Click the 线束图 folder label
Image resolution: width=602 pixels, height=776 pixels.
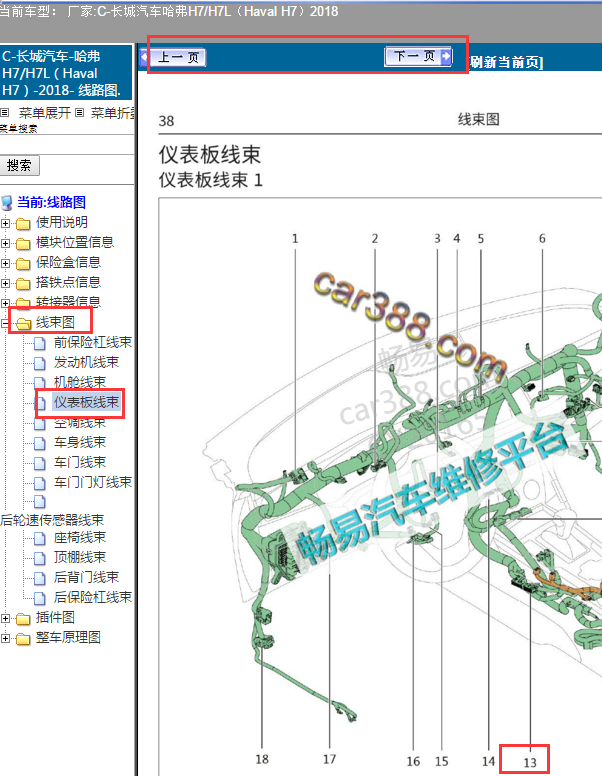(55, 323)
